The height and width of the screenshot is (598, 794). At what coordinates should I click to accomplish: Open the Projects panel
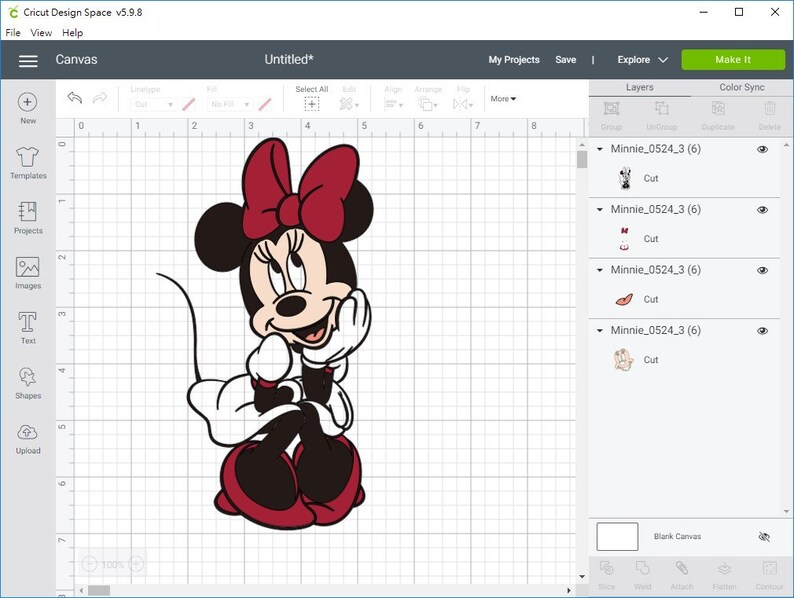coord(28,218)
